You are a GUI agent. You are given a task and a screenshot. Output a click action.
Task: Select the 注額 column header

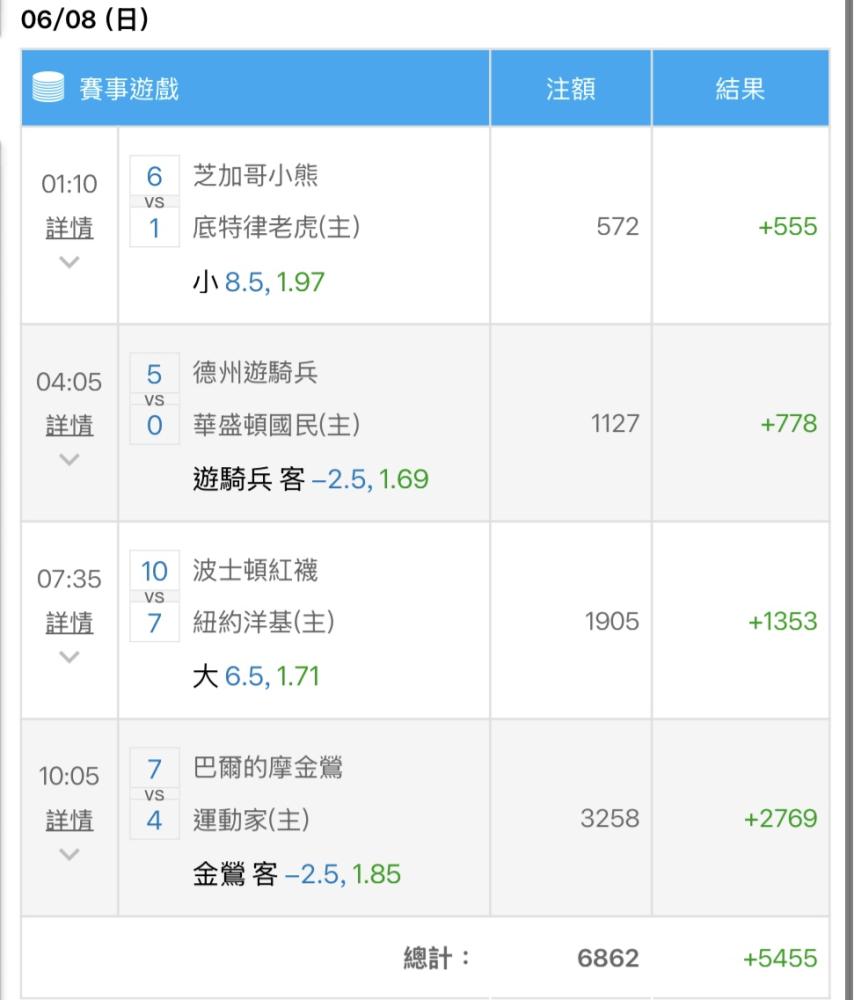coord(571,88)
